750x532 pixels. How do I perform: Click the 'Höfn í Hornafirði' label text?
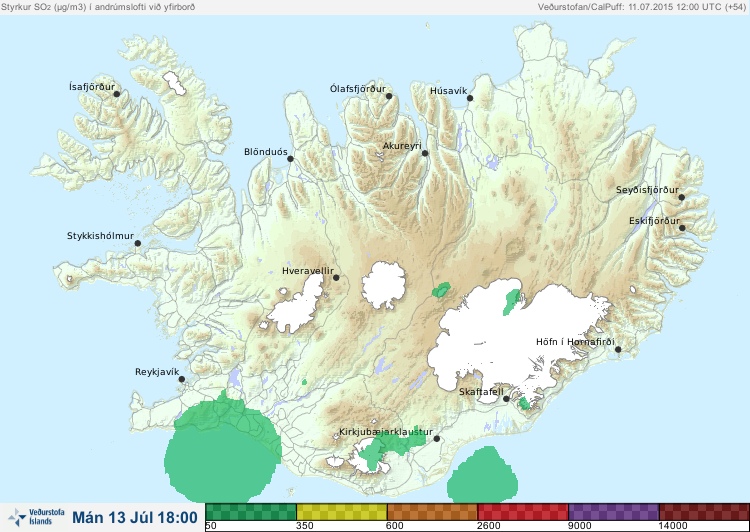coord(575,342)
